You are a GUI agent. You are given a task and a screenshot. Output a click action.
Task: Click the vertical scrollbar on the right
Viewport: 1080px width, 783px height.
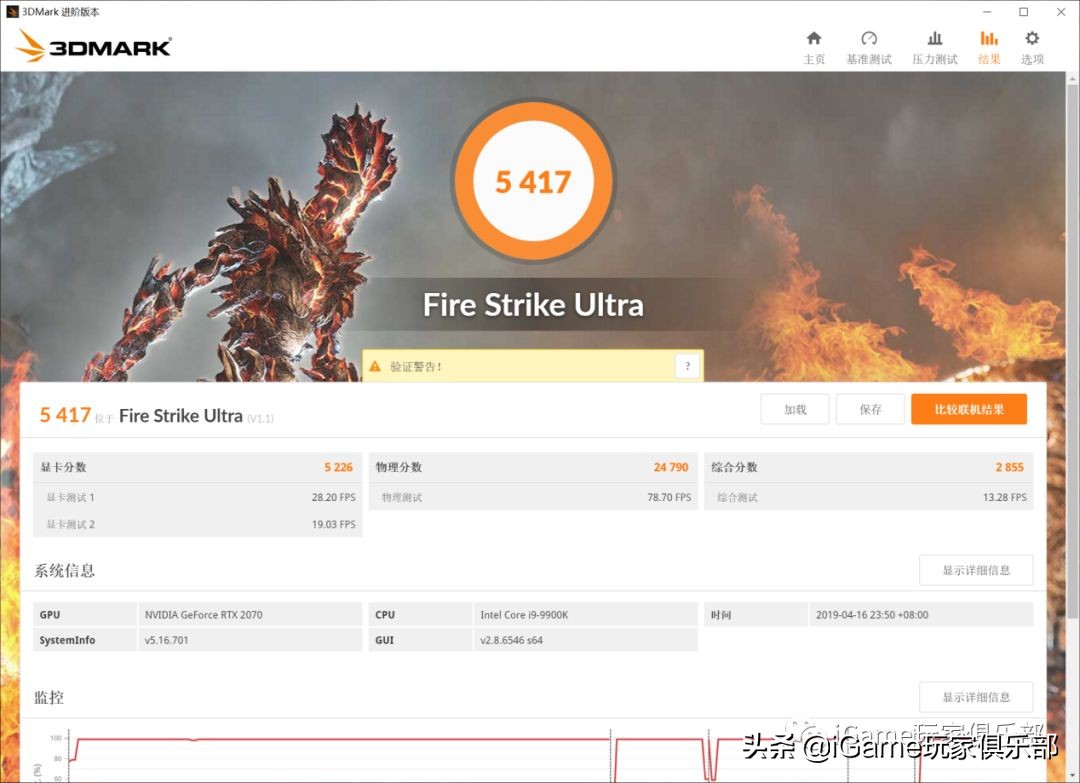tap(1072, 351)
